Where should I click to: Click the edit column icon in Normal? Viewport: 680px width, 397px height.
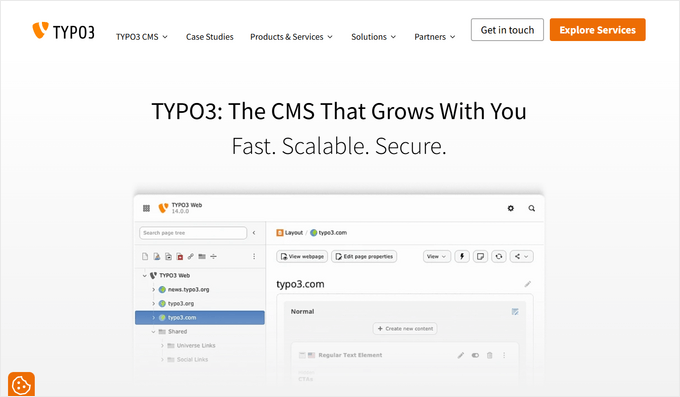click(515, 312)
